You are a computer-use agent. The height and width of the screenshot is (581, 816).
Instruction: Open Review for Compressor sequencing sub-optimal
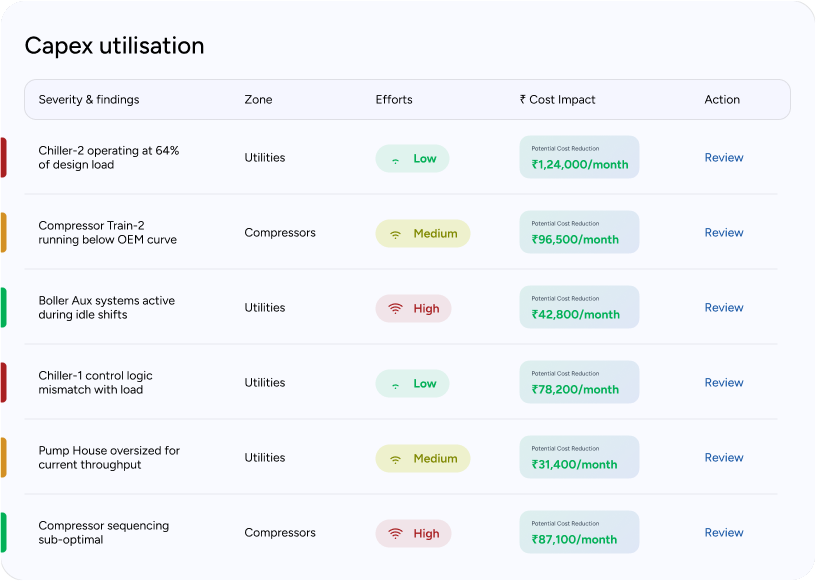[723, 533]
